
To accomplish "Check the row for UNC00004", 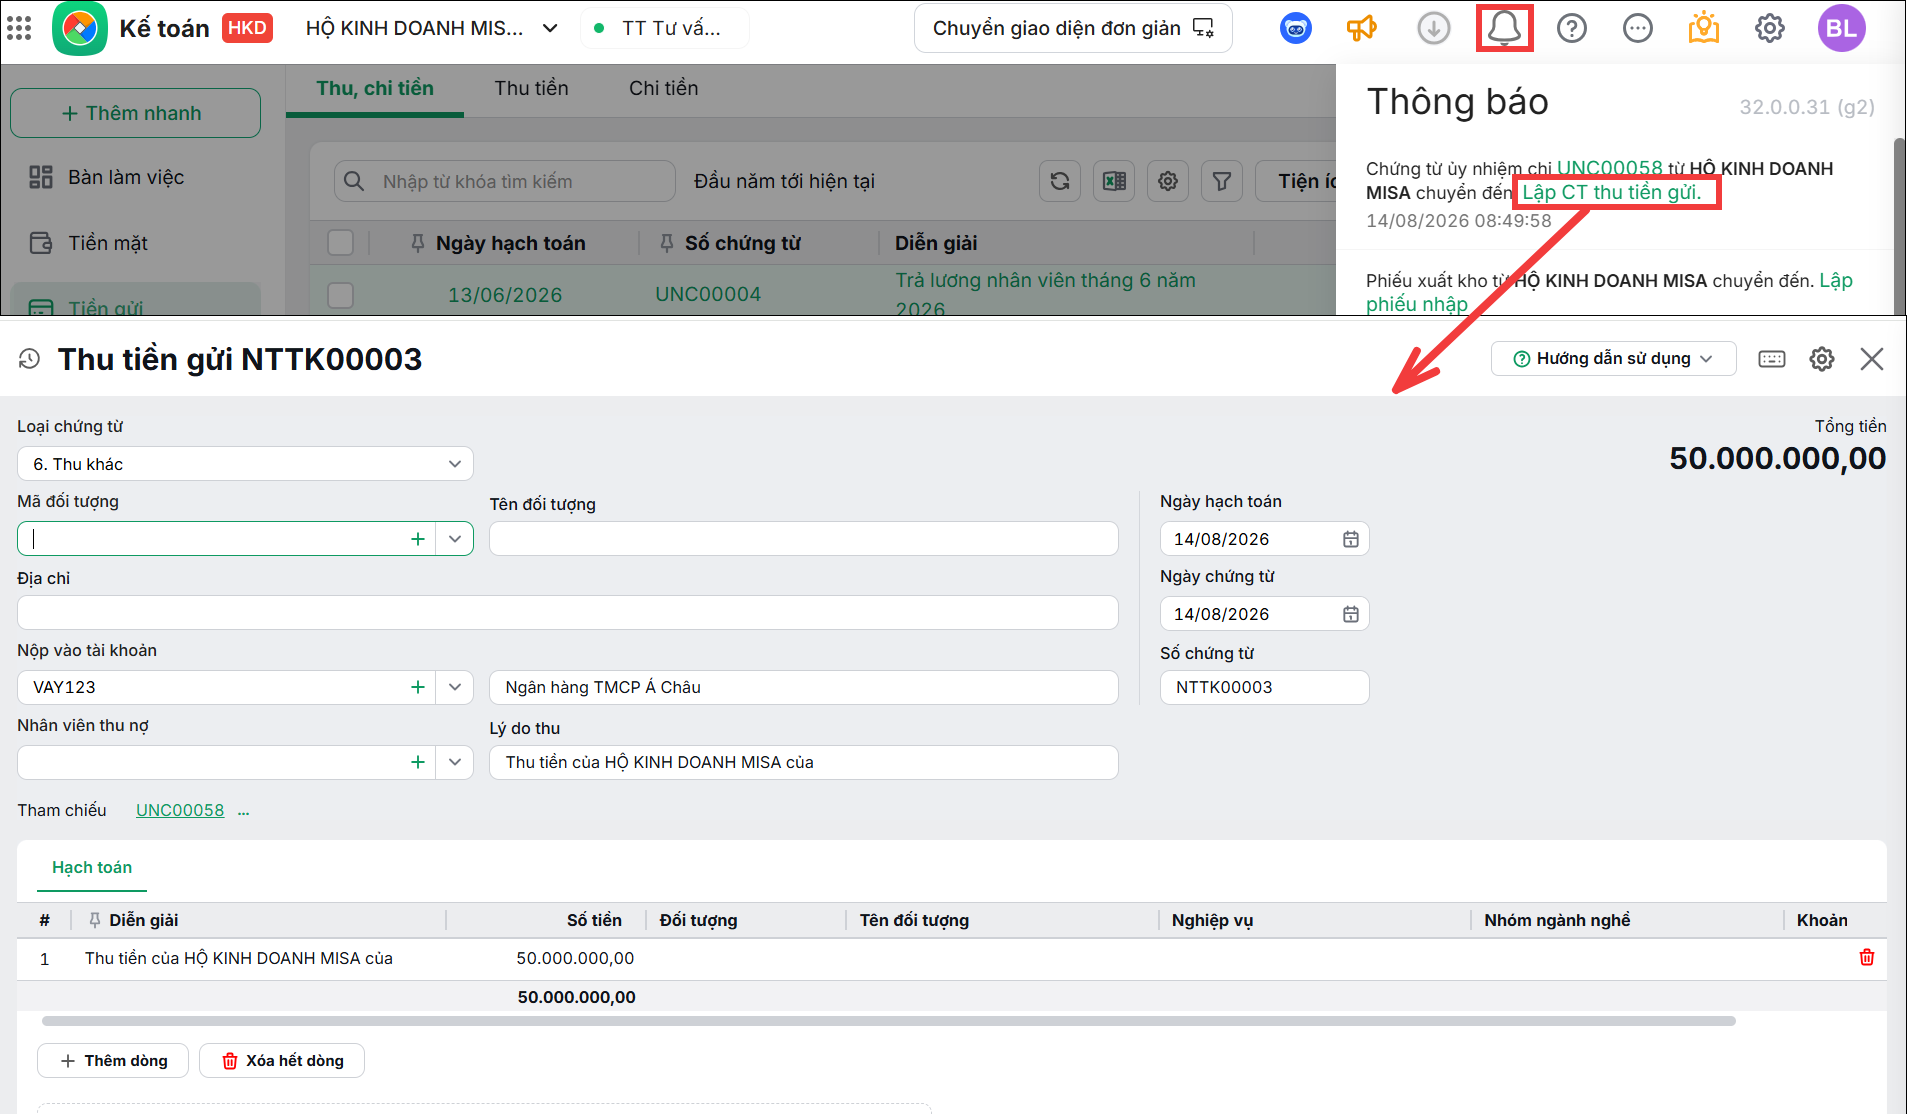I will 341,295.
